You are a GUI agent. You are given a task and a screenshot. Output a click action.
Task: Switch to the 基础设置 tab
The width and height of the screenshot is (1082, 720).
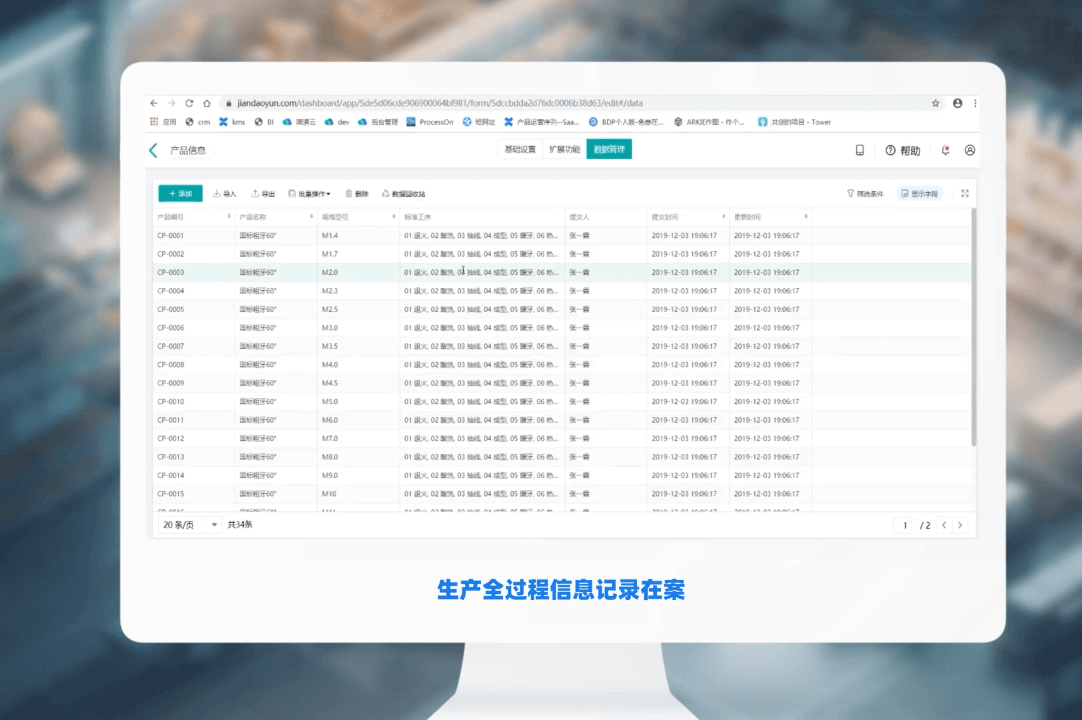click(520, 150)
